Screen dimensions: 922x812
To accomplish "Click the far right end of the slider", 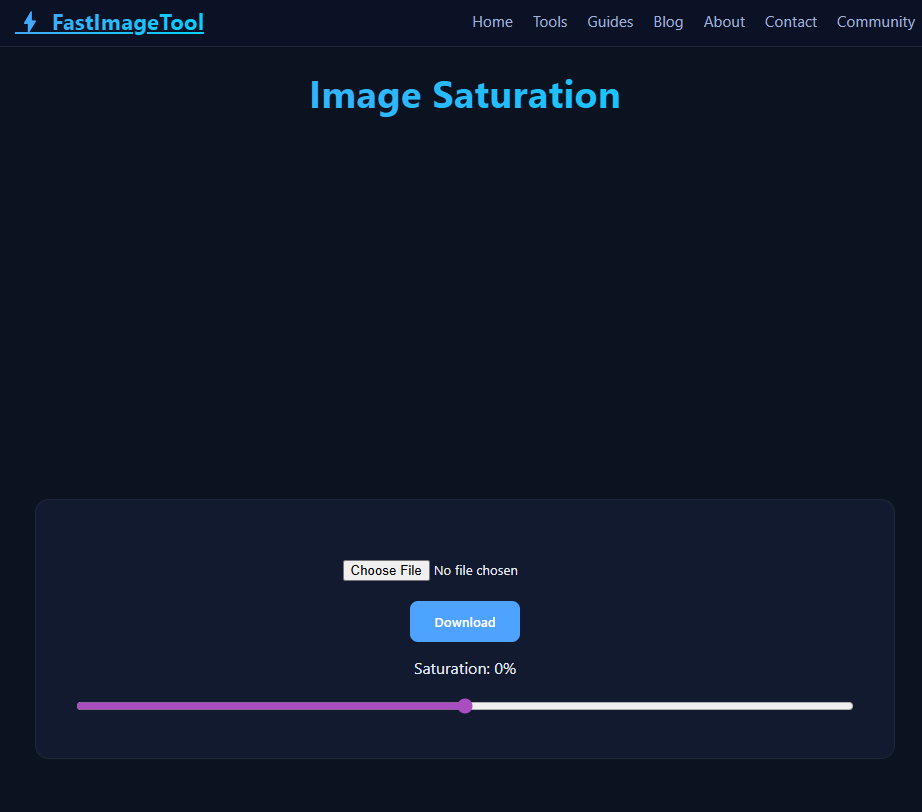I will click(x=849, y=705).
